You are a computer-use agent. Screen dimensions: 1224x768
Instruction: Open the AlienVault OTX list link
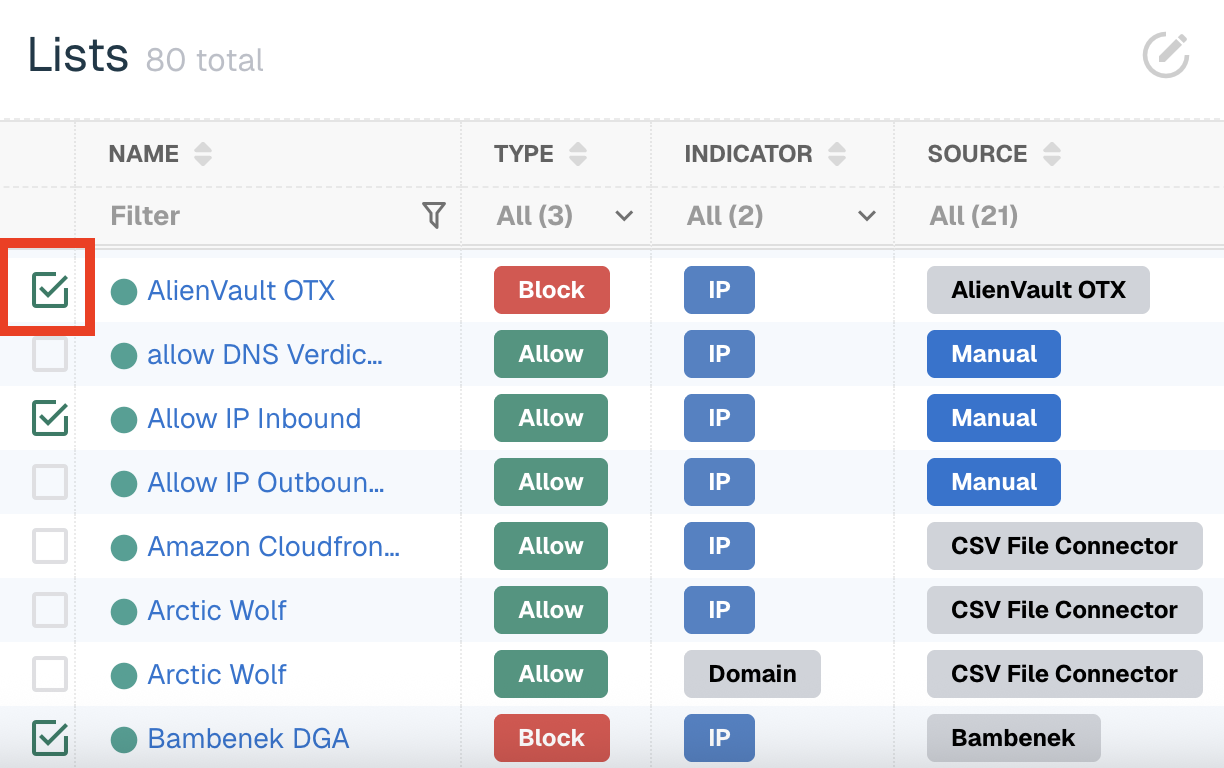(x=241, y=290)
